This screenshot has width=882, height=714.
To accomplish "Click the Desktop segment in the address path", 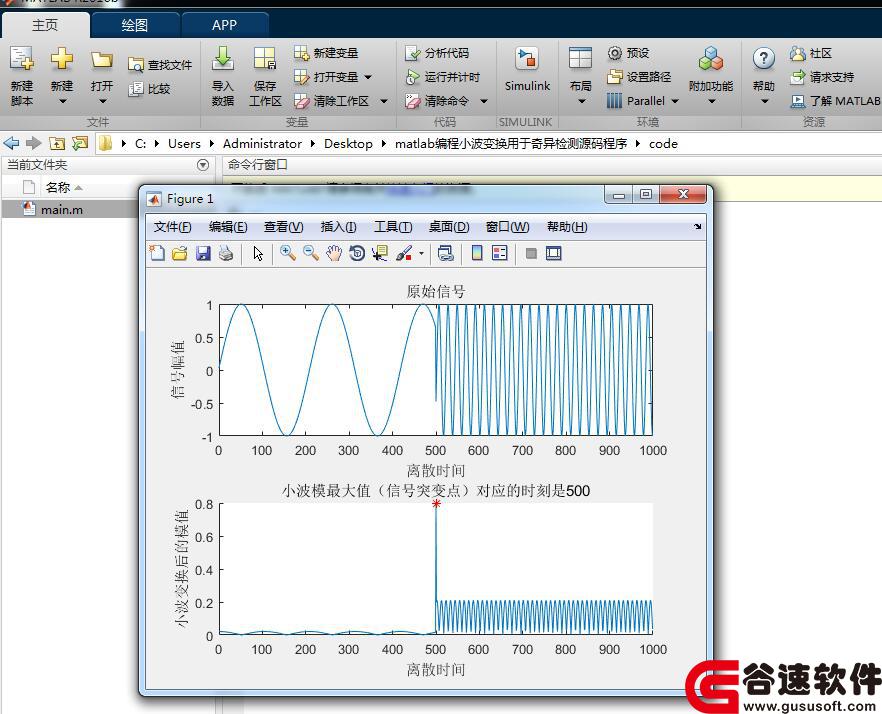I will tap(348, 143).
